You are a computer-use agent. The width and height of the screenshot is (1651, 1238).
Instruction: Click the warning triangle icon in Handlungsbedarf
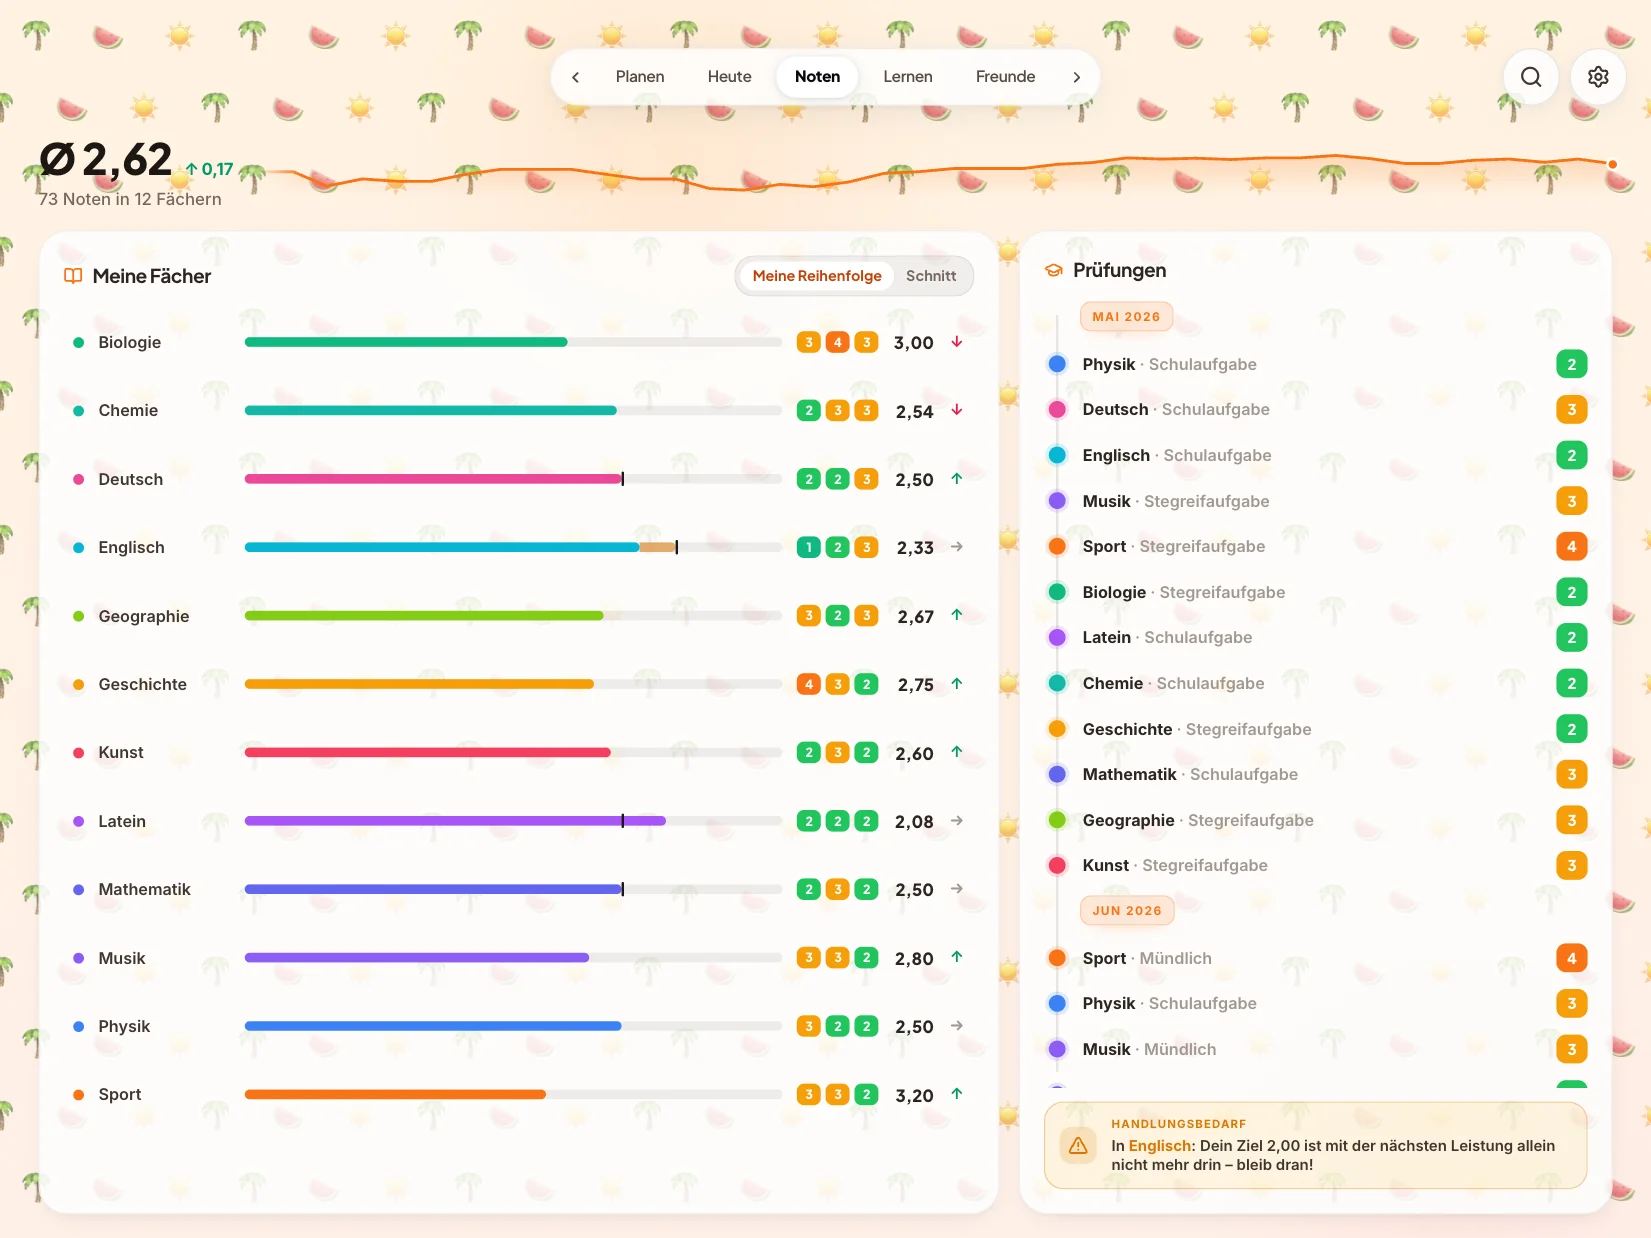1078,1145
